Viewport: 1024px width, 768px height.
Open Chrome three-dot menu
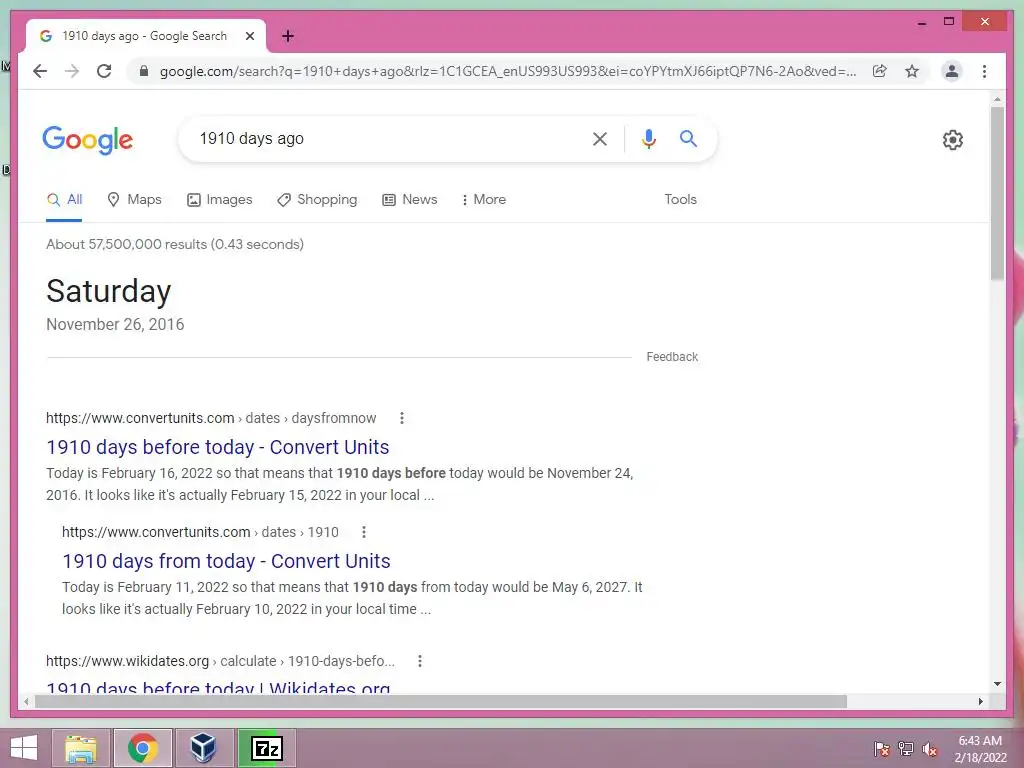tap(984, 71)
